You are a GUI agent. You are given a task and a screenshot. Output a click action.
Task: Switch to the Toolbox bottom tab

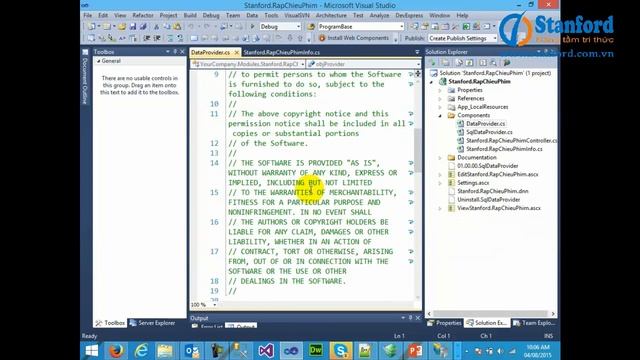pos(110,323)
